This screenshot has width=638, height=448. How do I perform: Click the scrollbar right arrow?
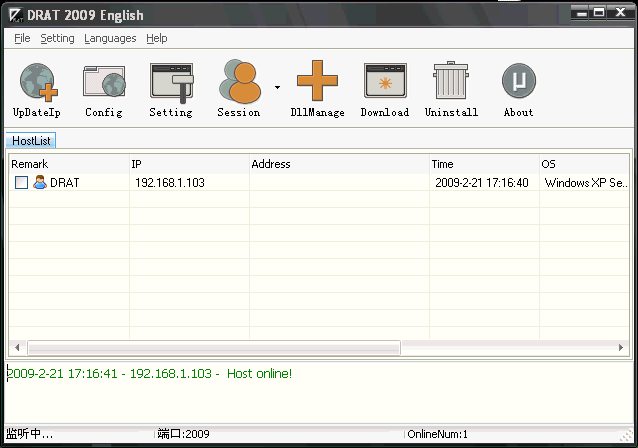622,348
